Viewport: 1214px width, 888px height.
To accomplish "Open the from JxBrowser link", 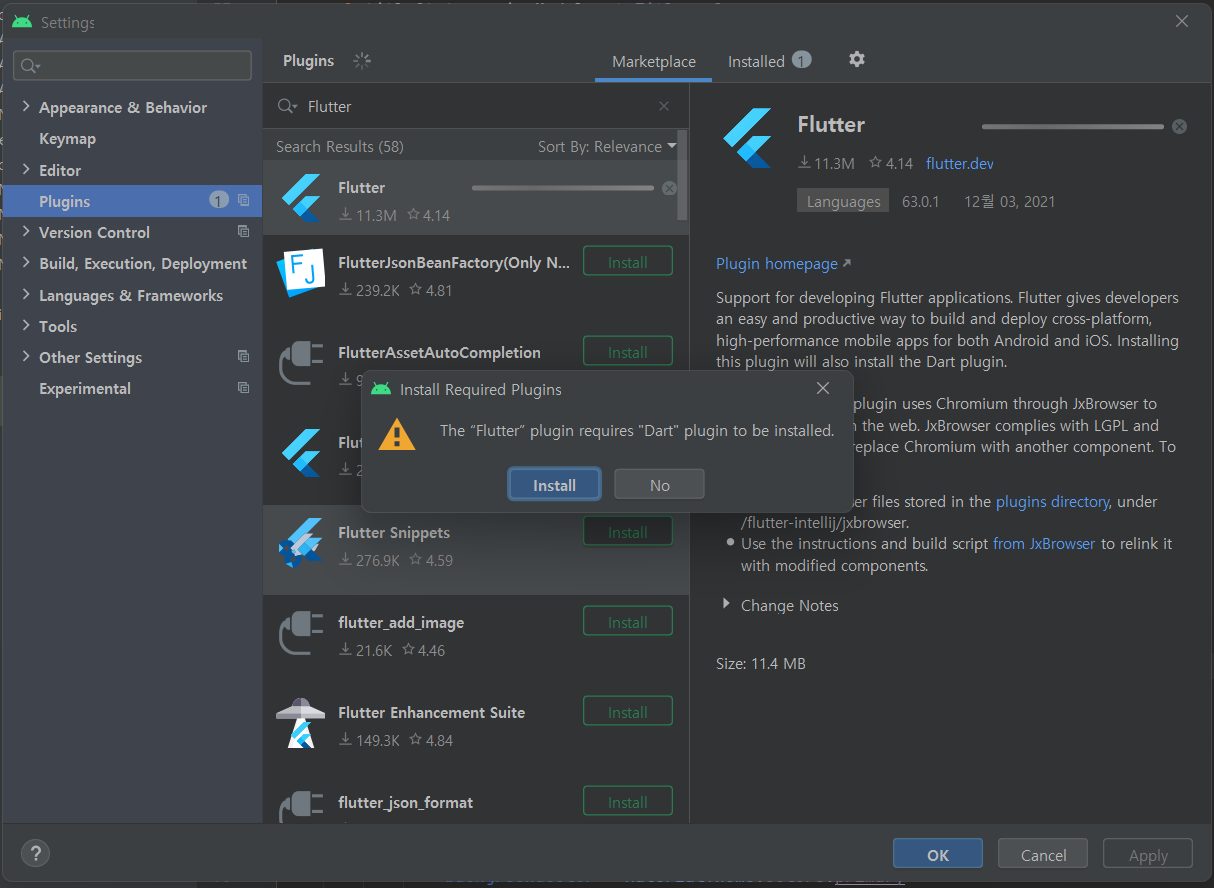I will 1044,544.
